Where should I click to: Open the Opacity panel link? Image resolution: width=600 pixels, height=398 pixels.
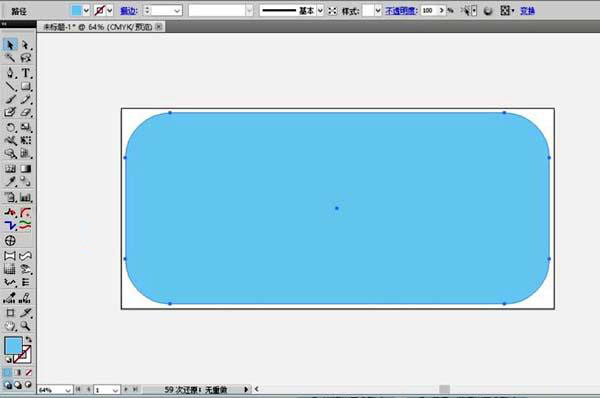coord(401,11)
